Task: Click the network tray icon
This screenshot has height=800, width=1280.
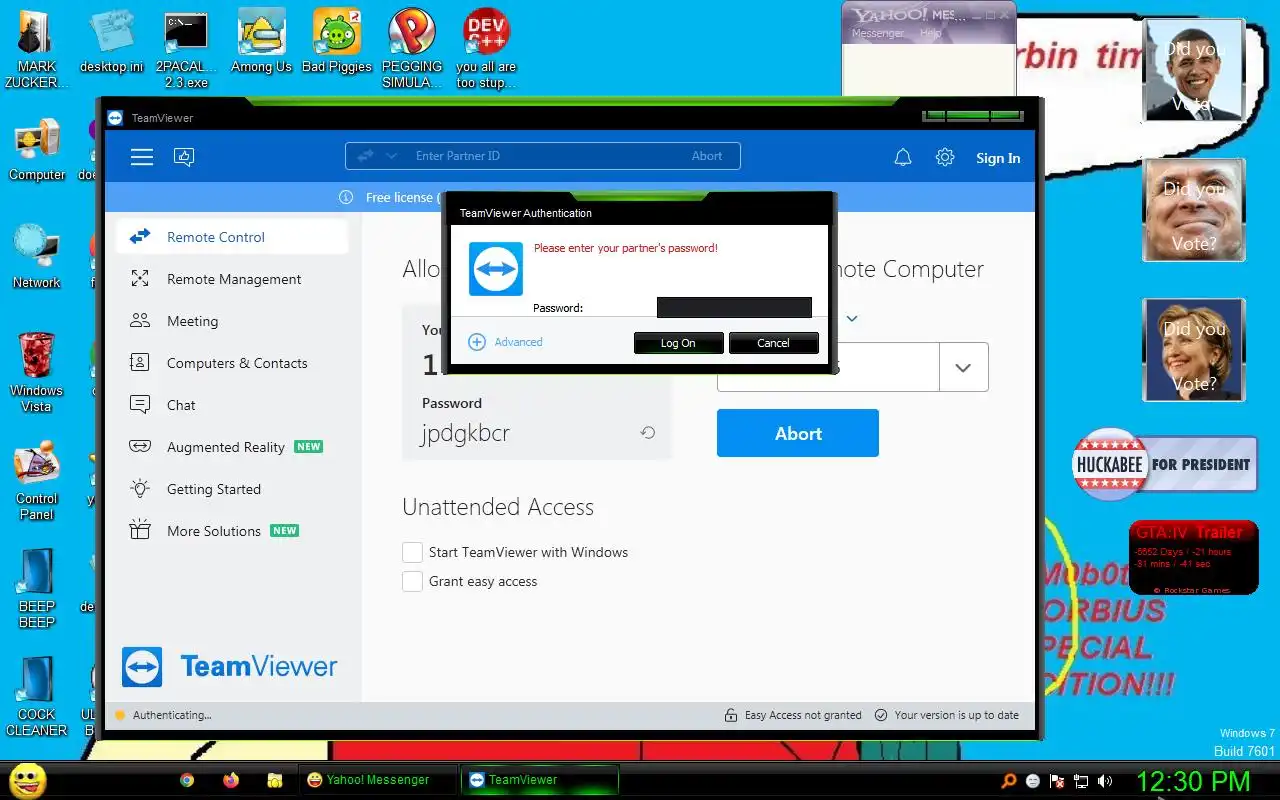Action: 1081,781
